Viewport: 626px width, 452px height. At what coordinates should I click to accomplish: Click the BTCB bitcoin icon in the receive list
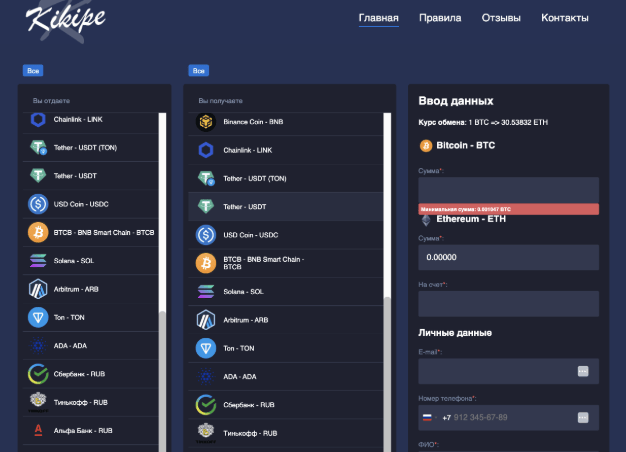coord(206,263)
